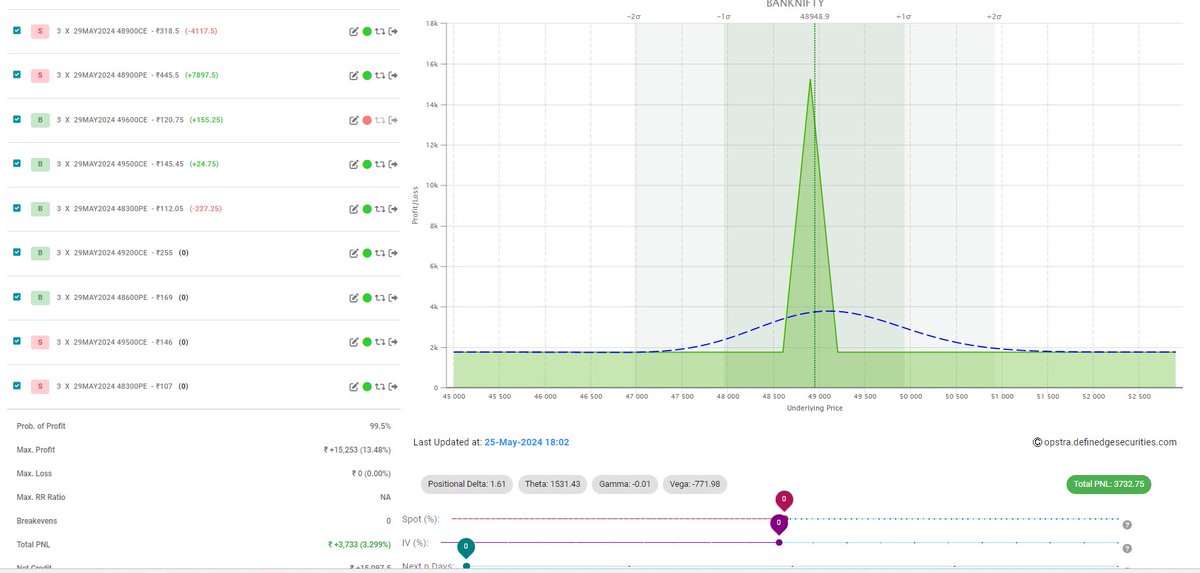
Task: Toggle the S badge on 48900PE row
Action: pos(40,76)
